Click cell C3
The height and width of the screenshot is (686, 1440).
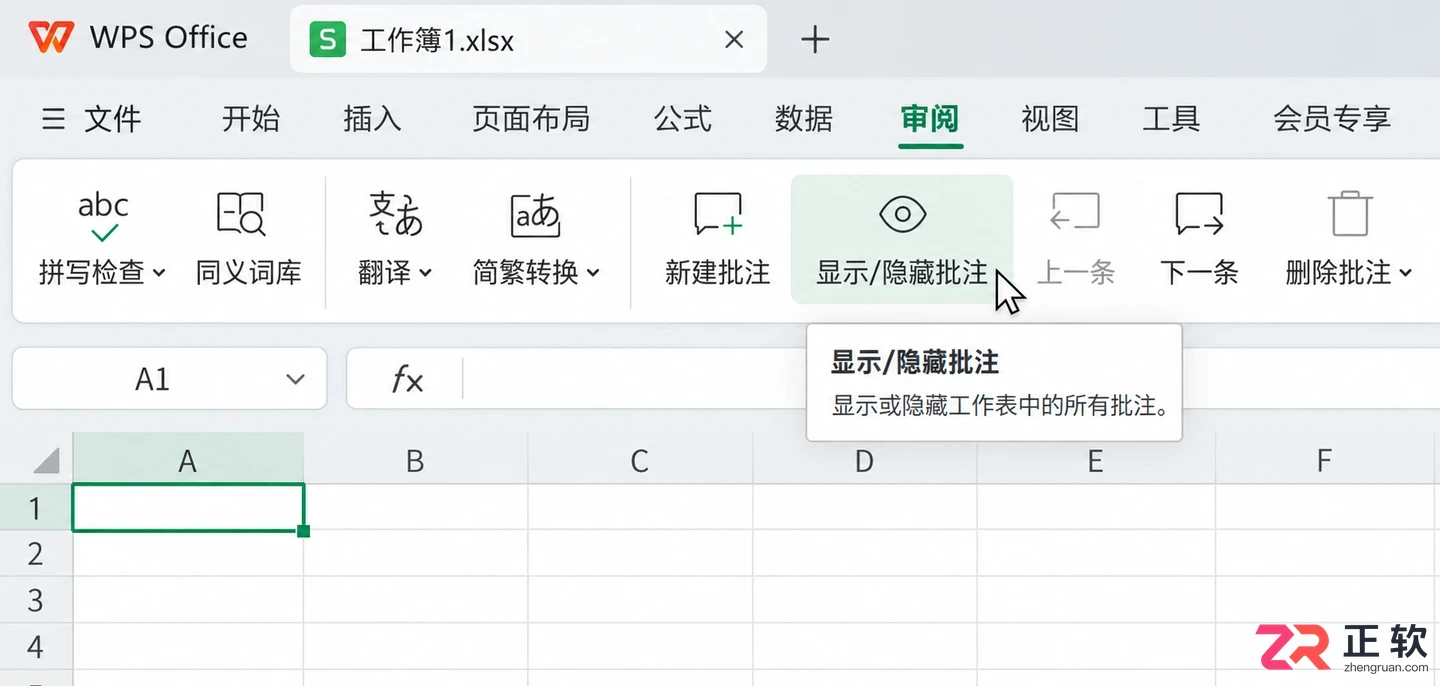click(x=640, y=600)
